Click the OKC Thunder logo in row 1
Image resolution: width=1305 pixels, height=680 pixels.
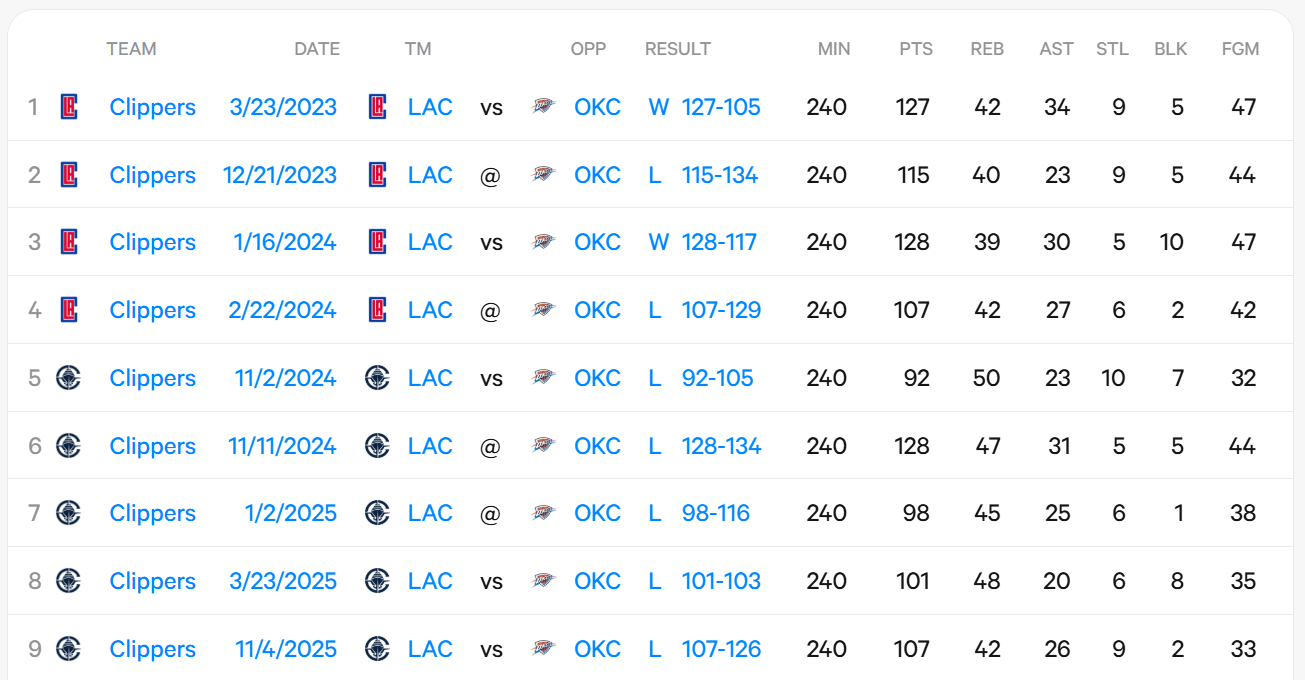pos(543,107)
